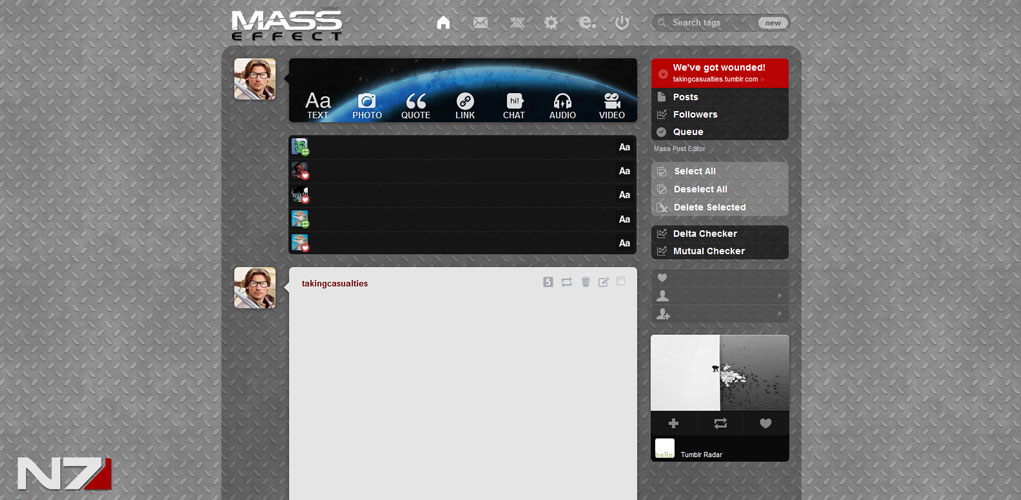Open liked posts heart row in sidebar
1021x500 pixels.
tap(720, 278)
